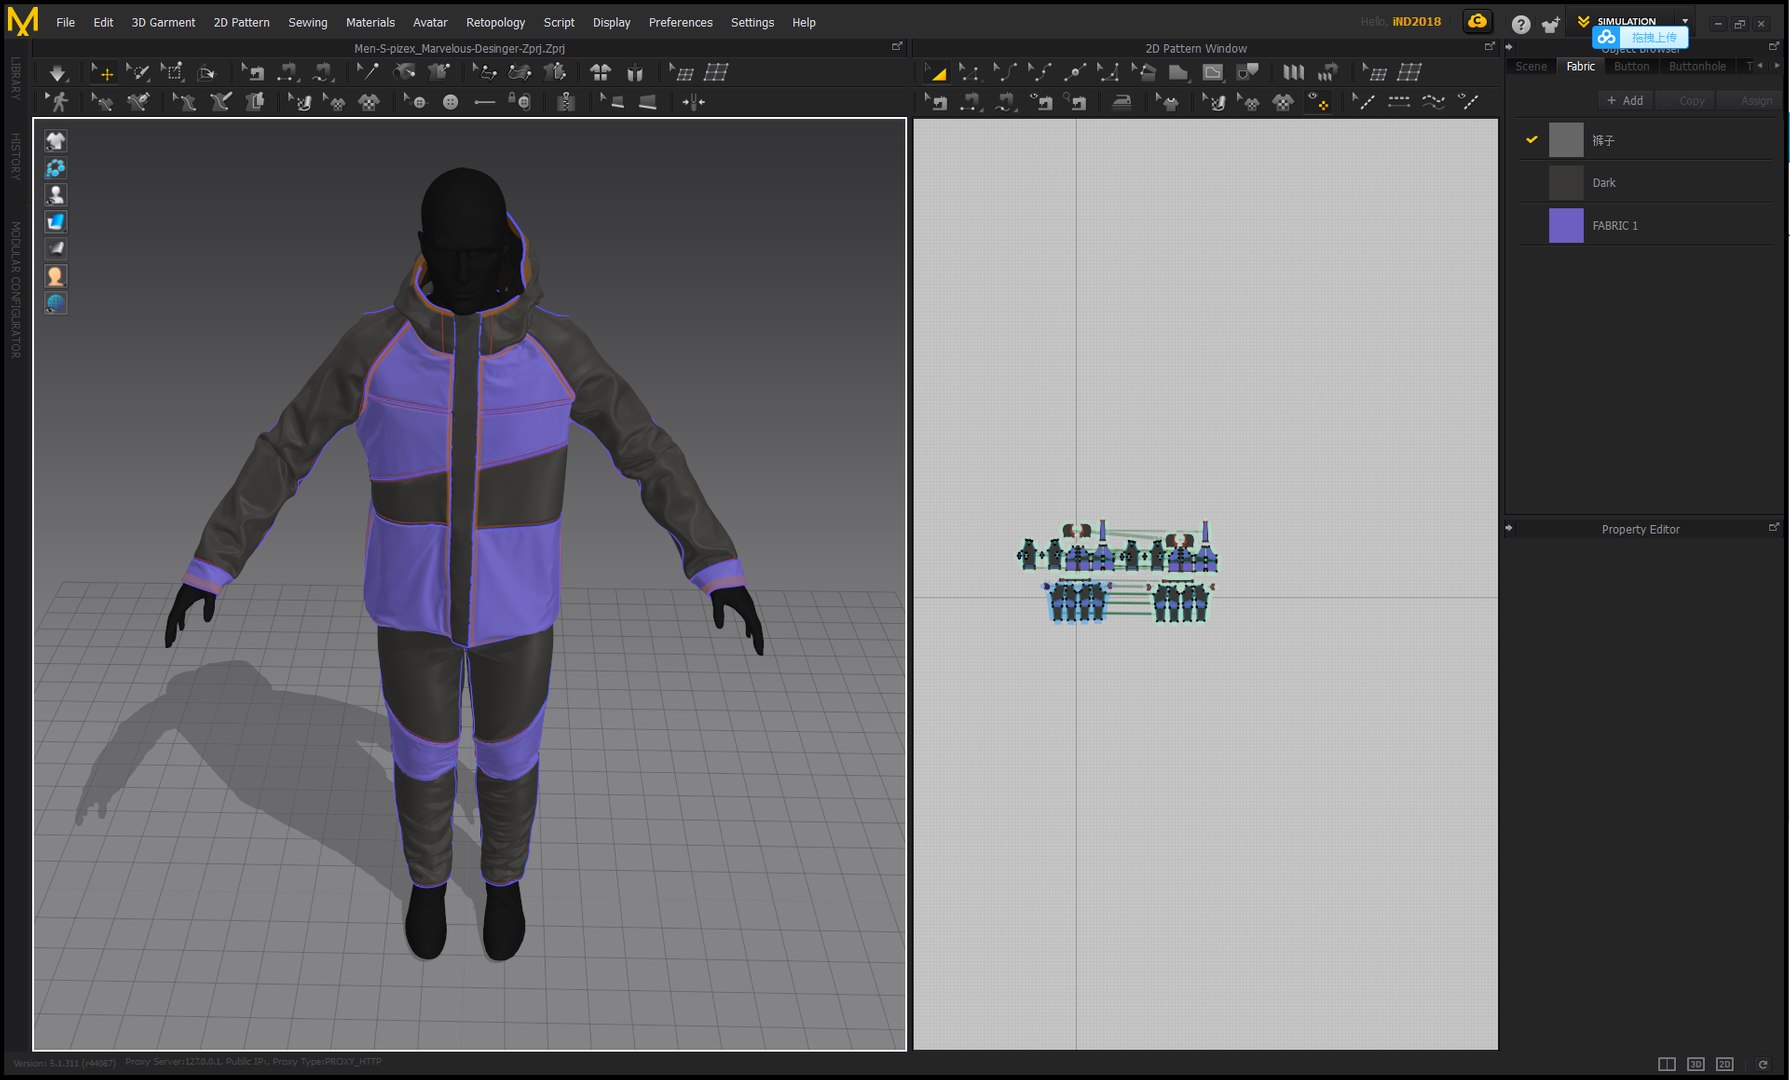Collapse the Object Browser panel arrow
Image resolution: width=1790 pixels, height=1080 pixels.
coord(1509,47)
